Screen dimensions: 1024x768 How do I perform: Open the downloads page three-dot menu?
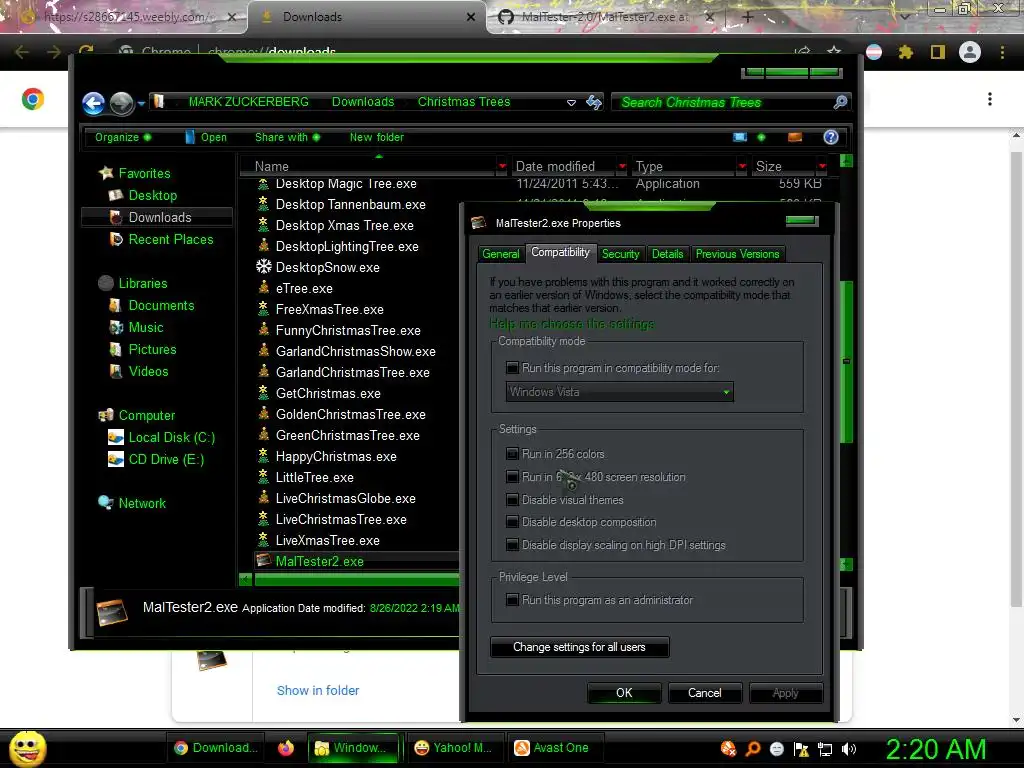coord(990,99)
